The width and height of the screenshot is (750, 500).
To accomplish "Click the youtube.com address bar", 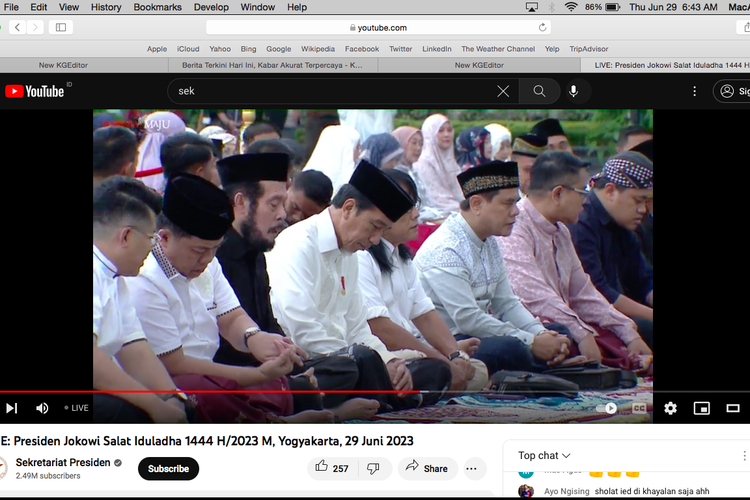I will pos(378,27).
